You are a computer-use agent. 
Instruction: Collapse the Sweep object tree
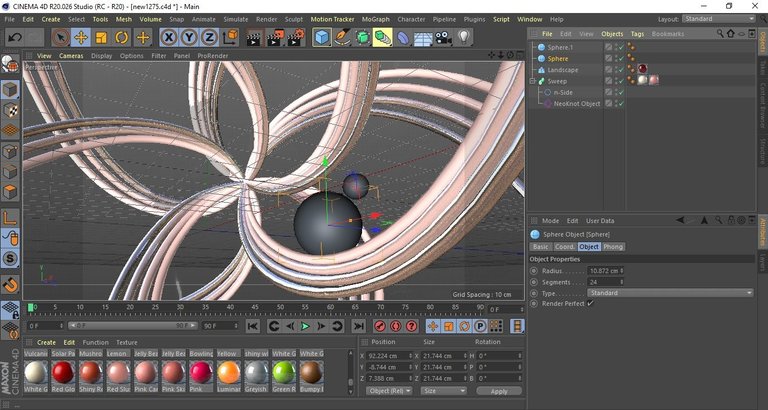click(x=533, y=81)
